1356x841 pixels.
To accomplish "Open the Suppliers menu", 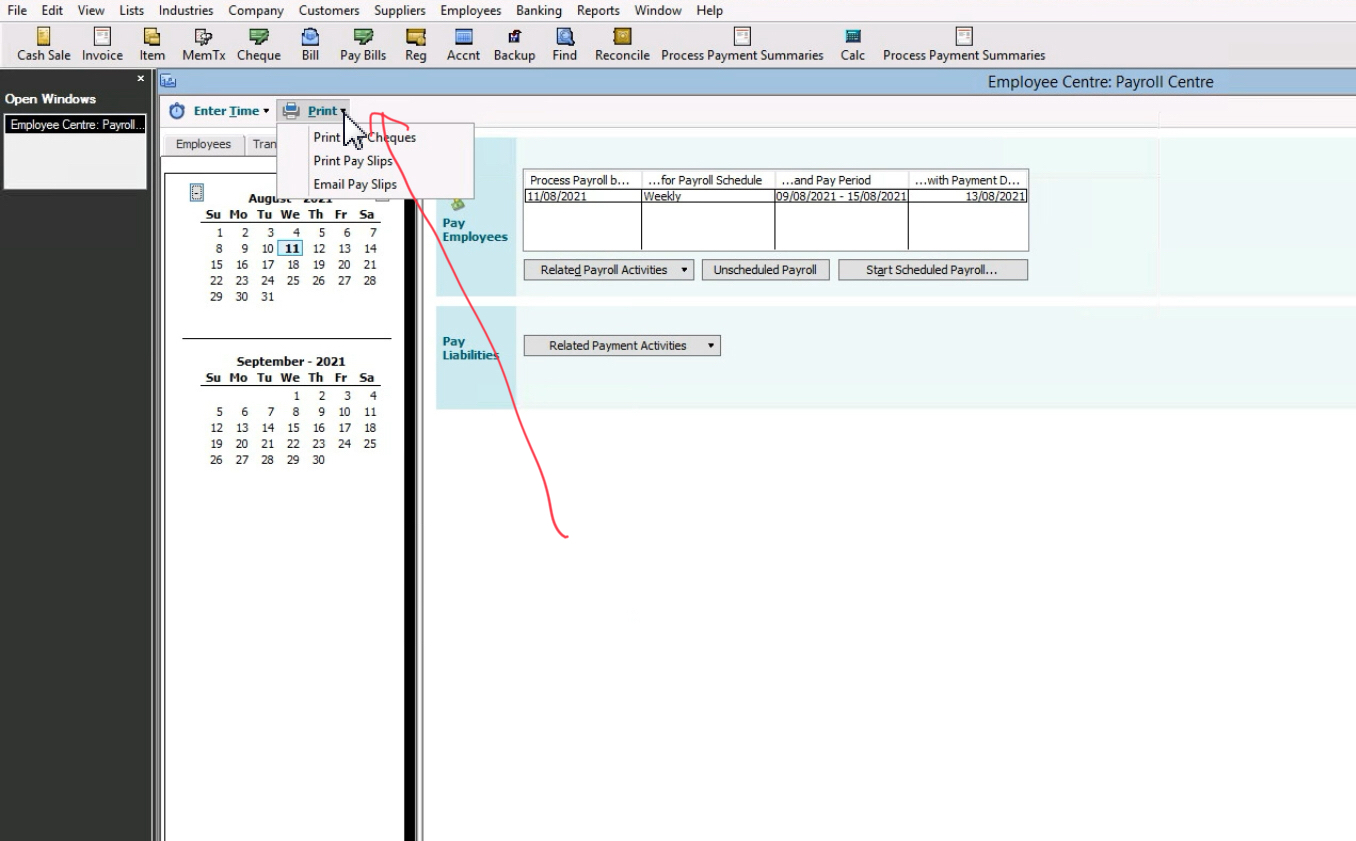I will [x=400, y=10].
